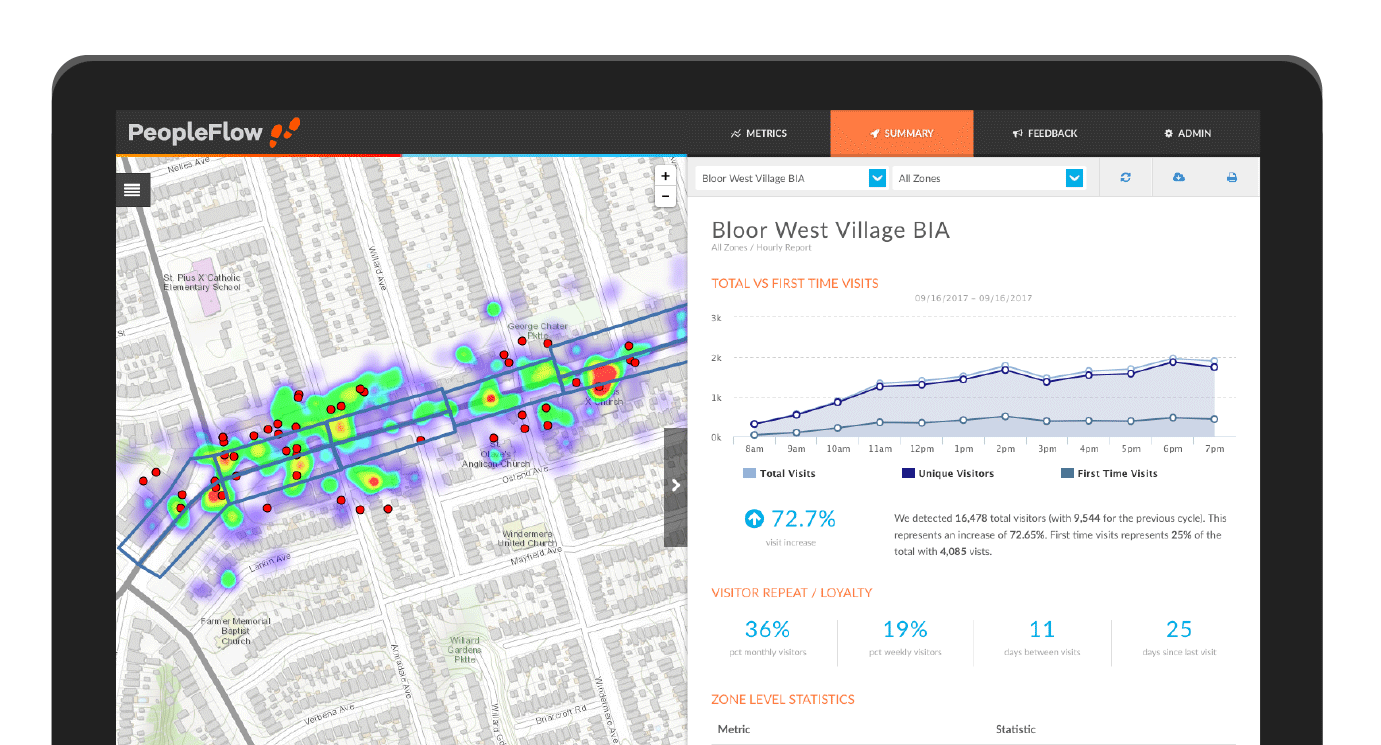The image size is (1381, 745).
Task: Click the Farmer Memorial Baptist Church label
Action: pos(236,631)
